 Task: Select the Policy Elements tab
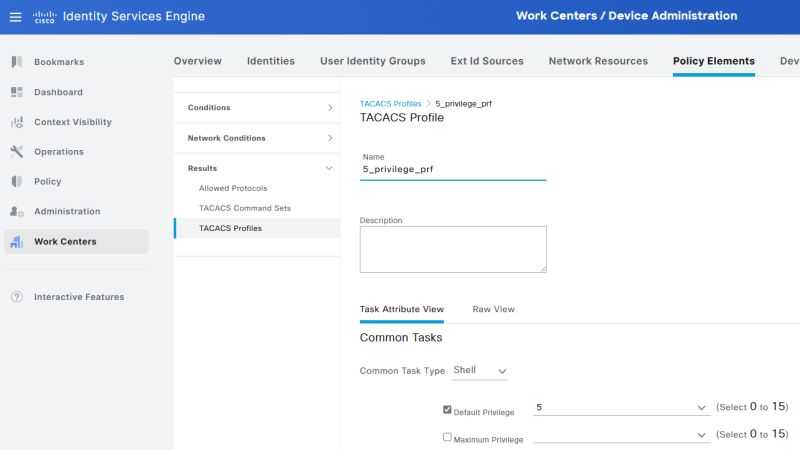click(713, 61)
